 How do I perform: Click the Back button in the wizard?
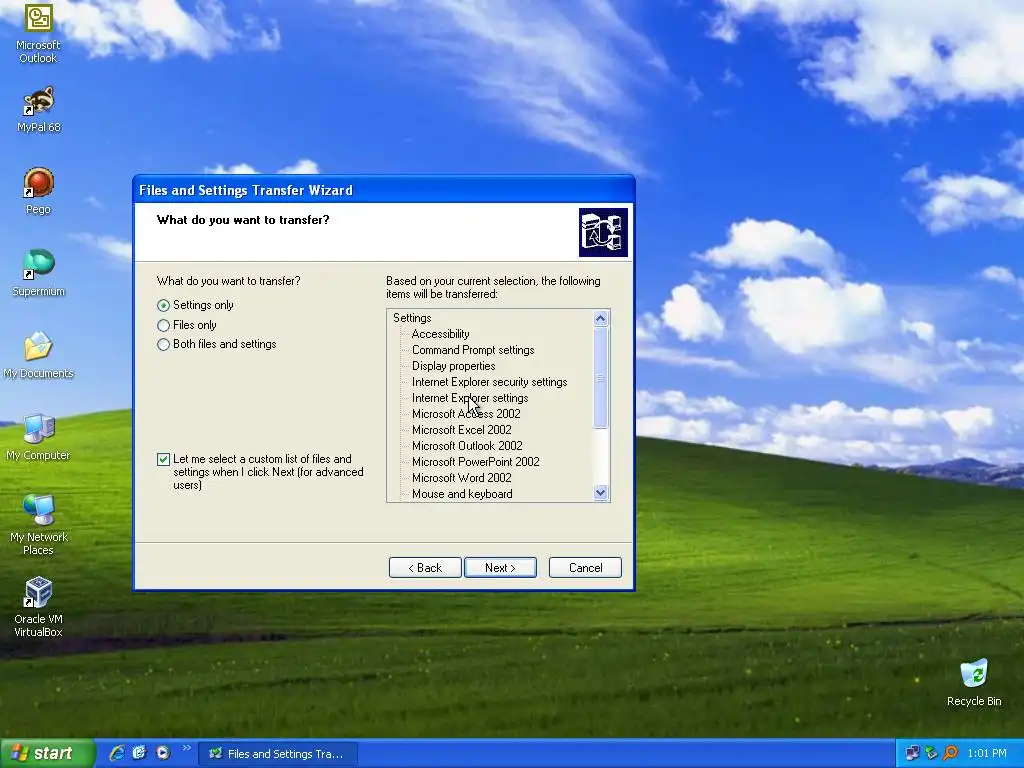pos(425,568)
